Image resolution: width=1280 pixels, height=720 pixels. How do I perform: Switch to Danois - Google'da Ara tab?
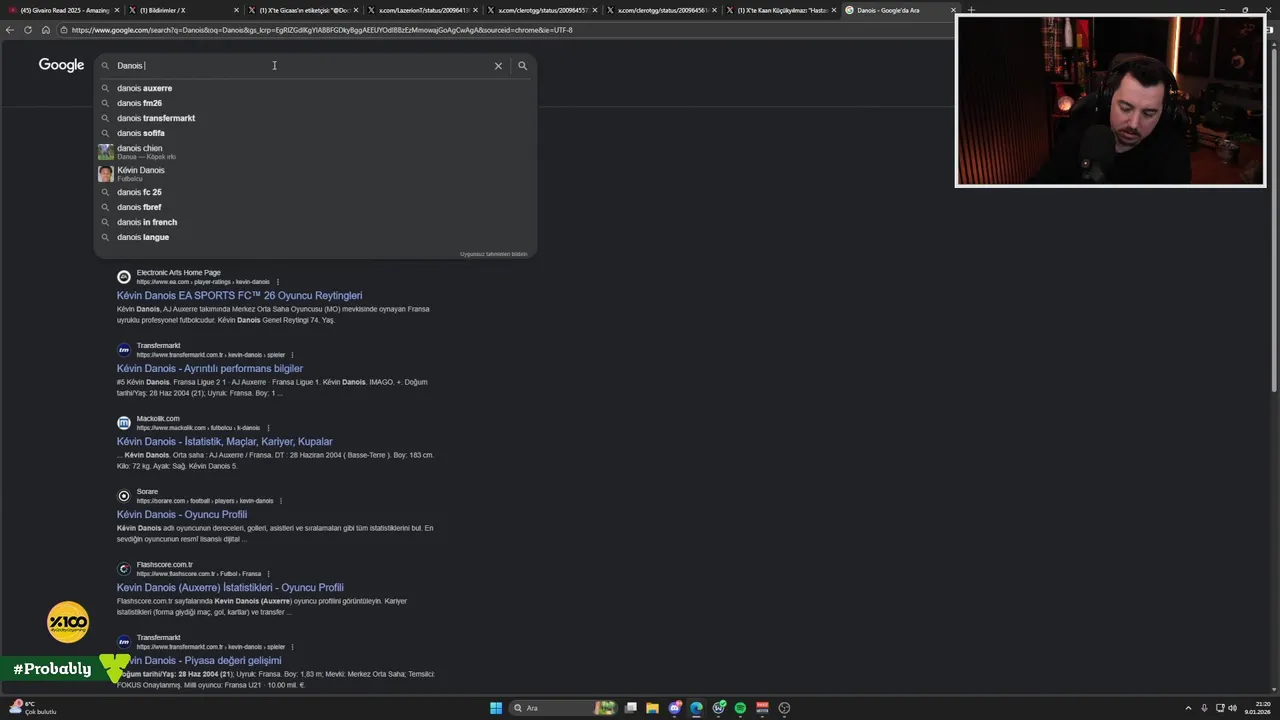pos(900,10)
